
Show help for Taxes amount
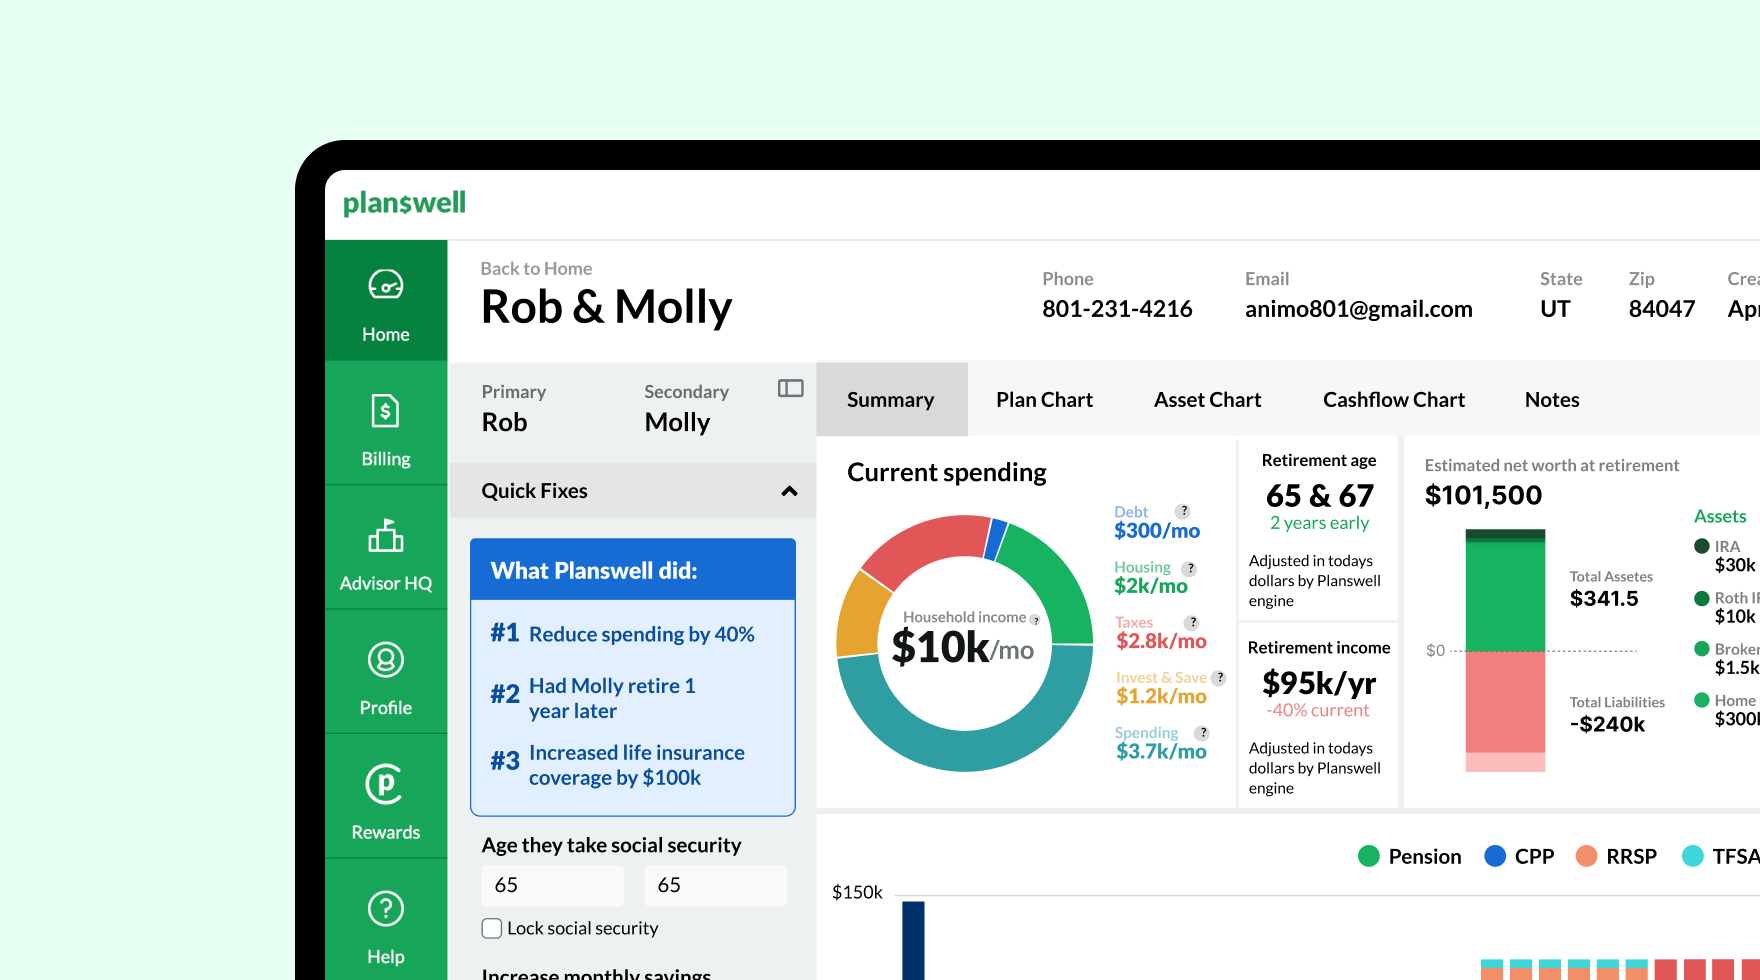coord(1192,623)
